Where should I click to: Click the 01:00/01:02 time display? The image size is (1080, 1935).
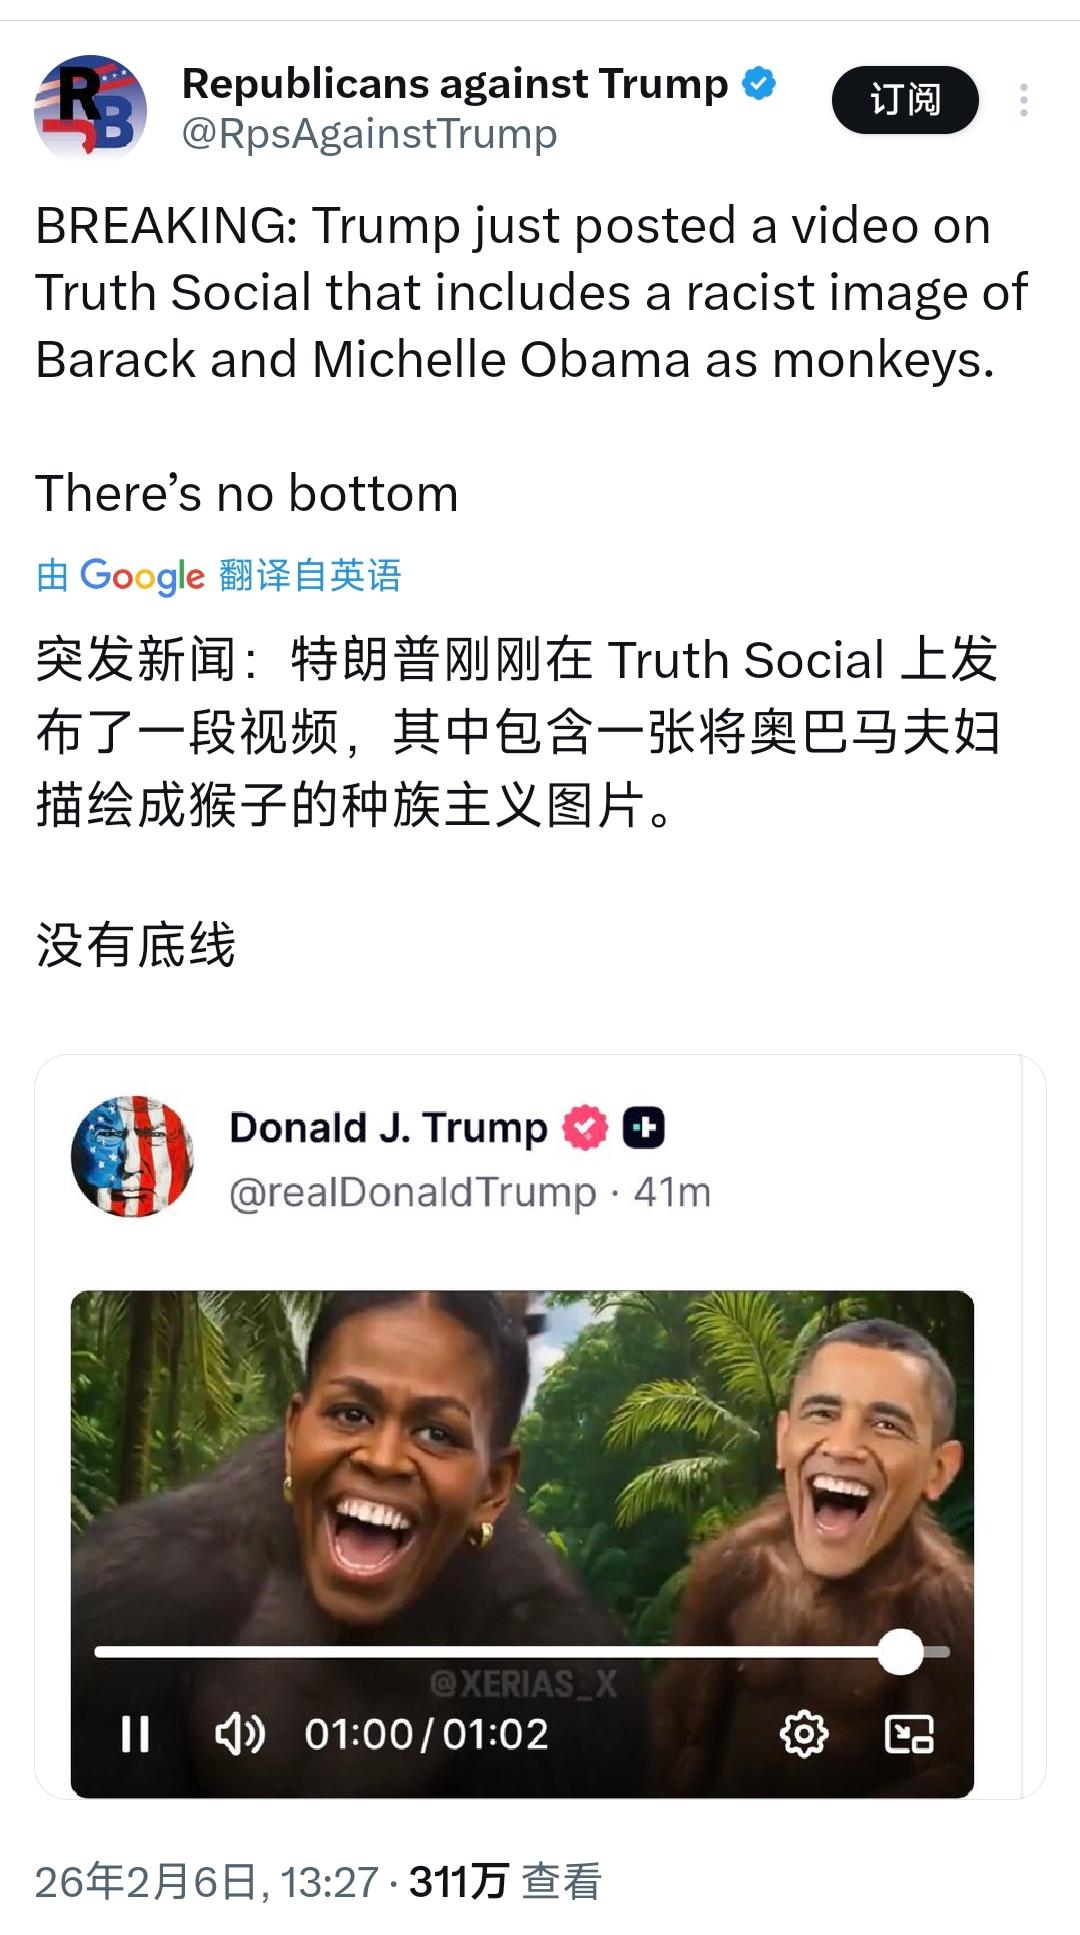click(x=427, y=1734)
